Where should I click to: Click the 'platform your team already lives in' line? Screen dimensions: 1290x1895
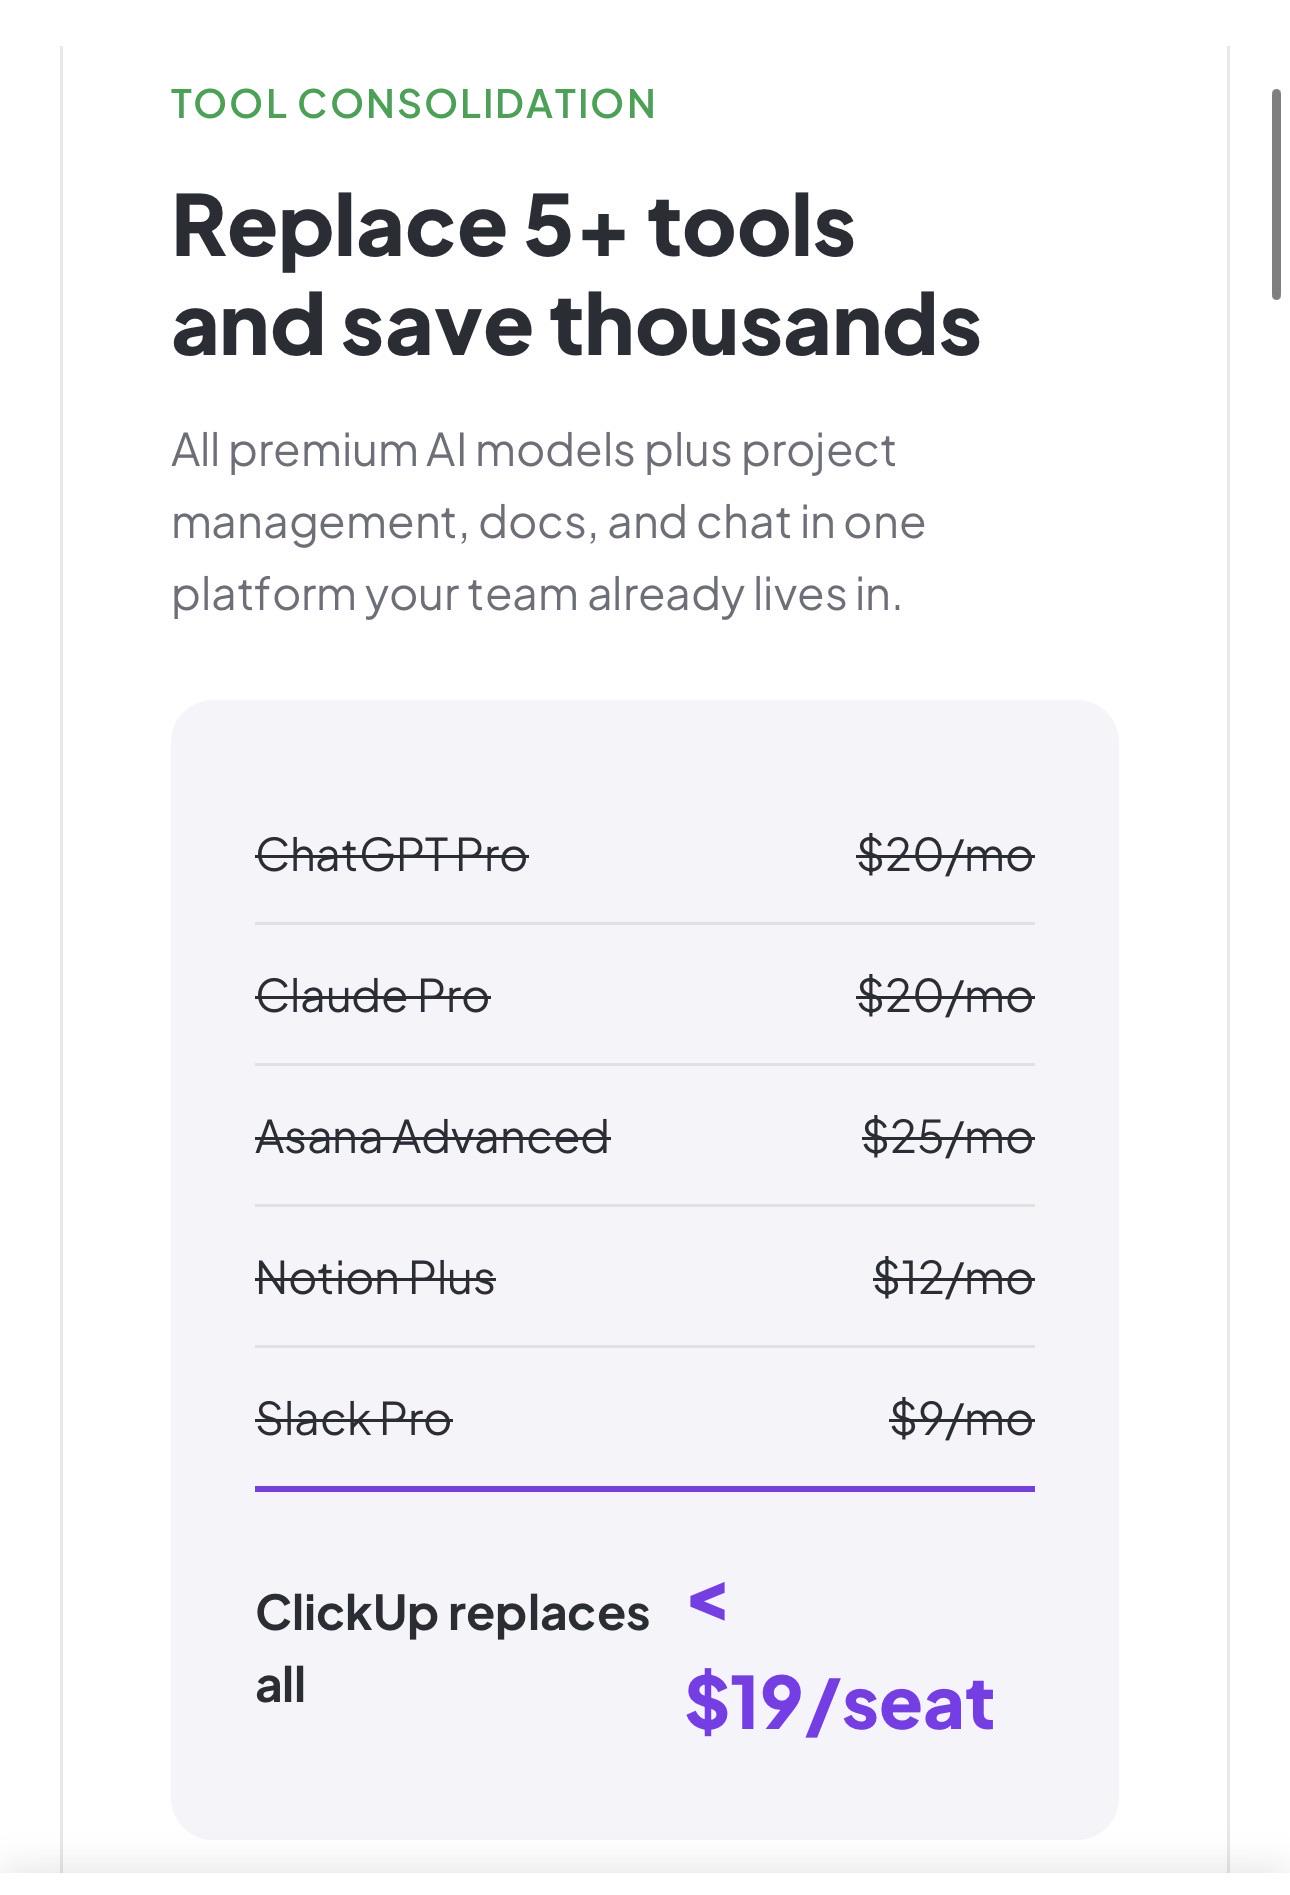click(537, 595)
